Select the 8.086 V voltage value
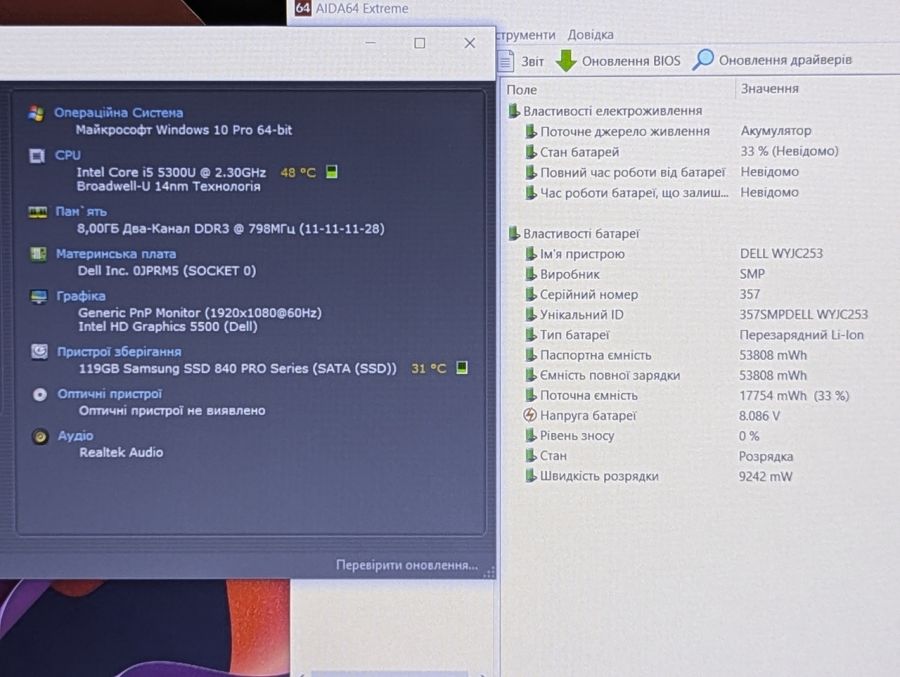 click(759, 415)
